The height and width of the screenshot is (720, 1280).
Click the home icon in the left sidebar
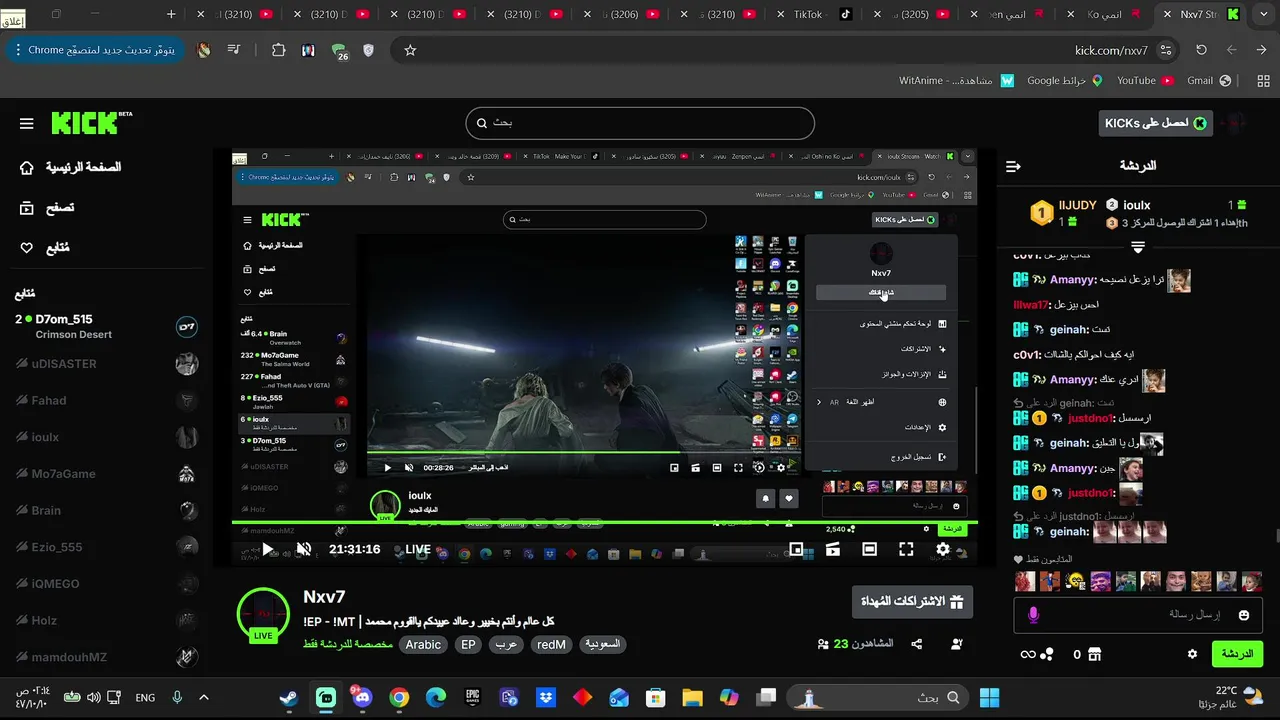click(27, 167)
